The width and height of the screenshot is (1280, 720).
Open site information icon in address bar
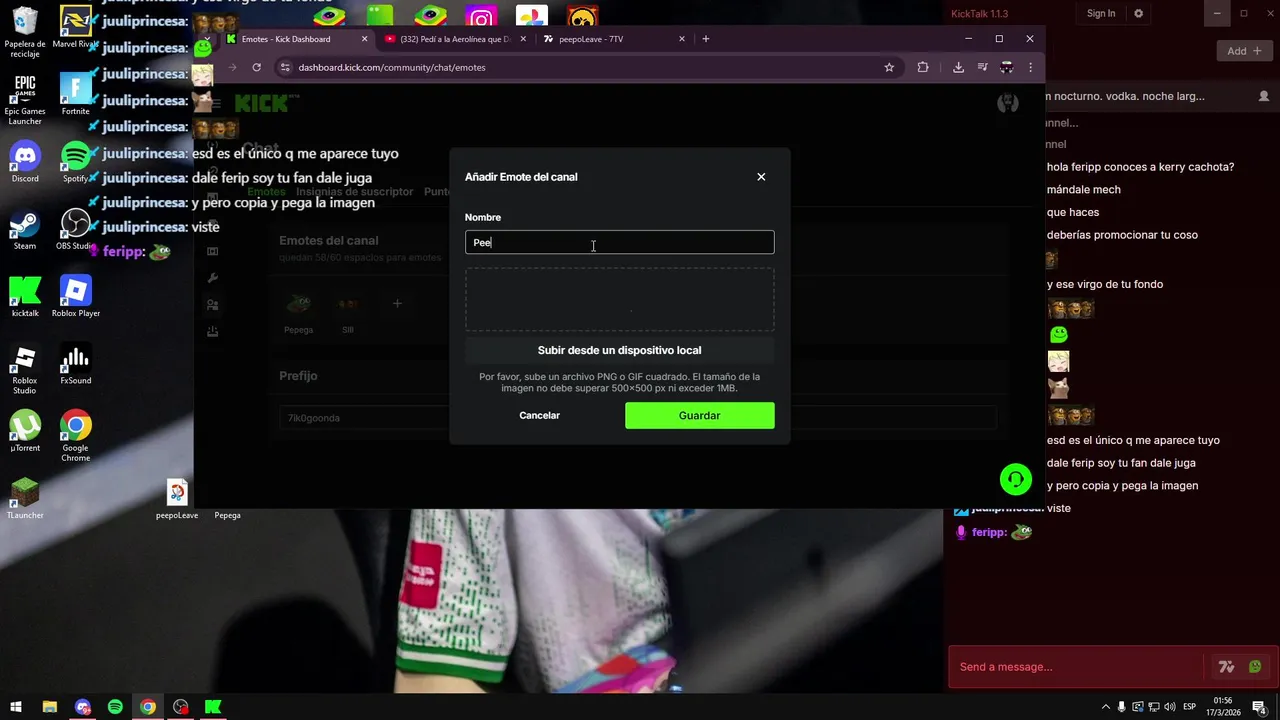pyautogui.click(x=285, y=67)
